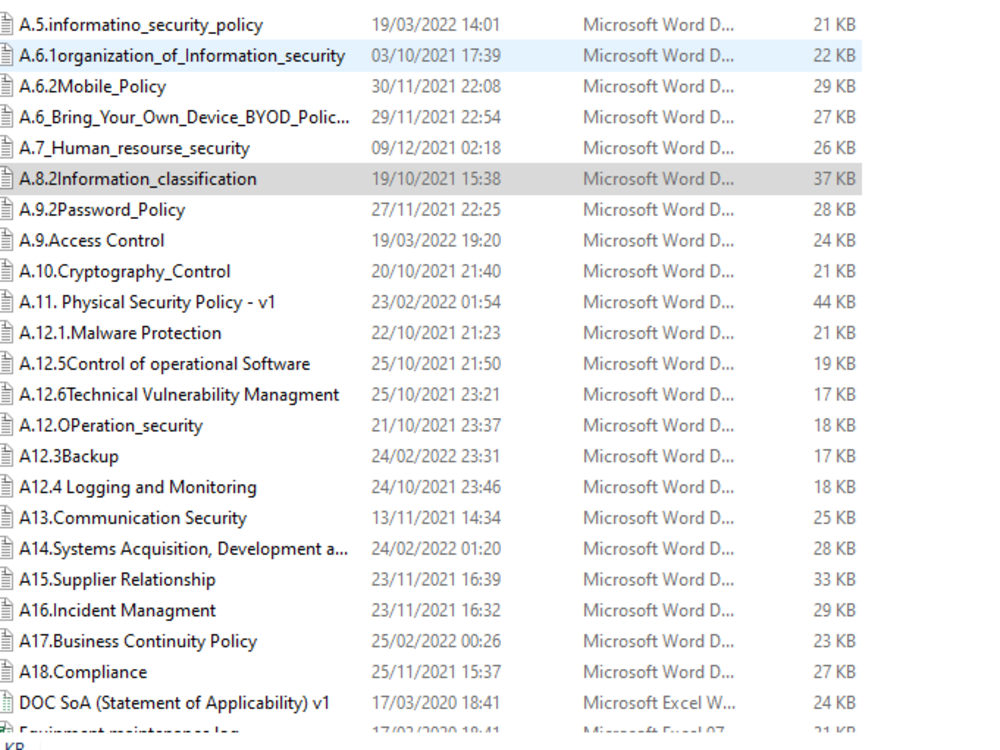
Task: Select file name A.12.5Control of operational Software
Action: (x=165, y=364)
